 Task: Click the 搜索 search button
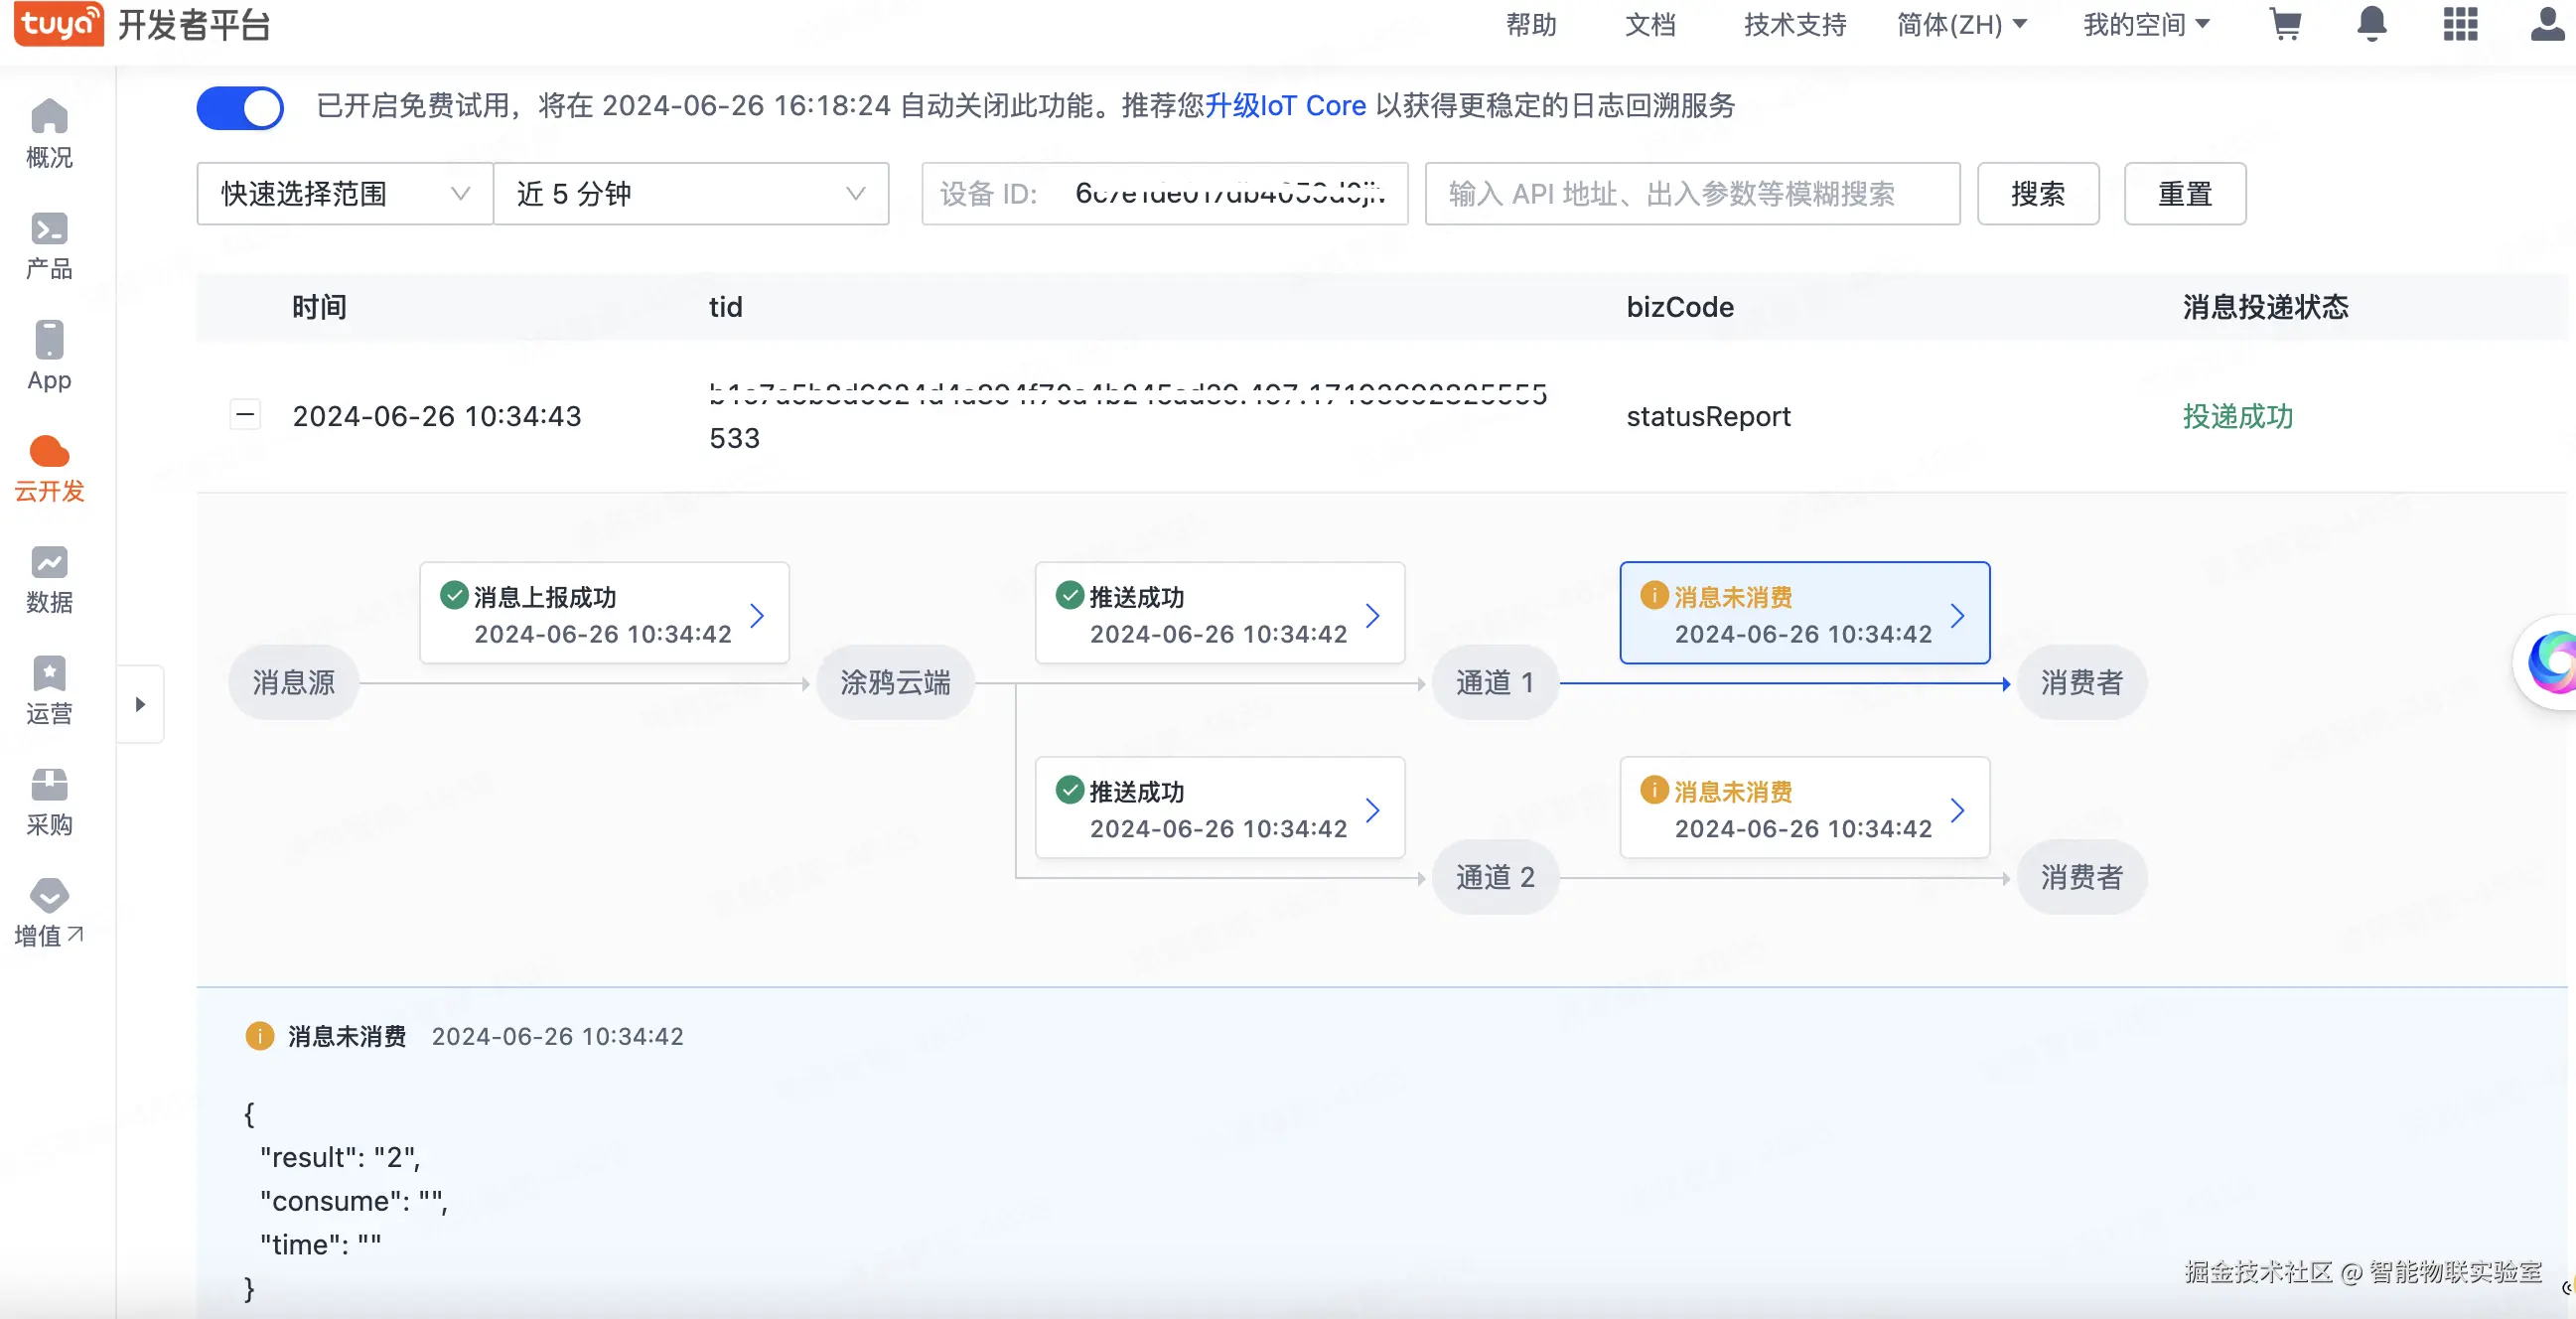pos(2037,193)
